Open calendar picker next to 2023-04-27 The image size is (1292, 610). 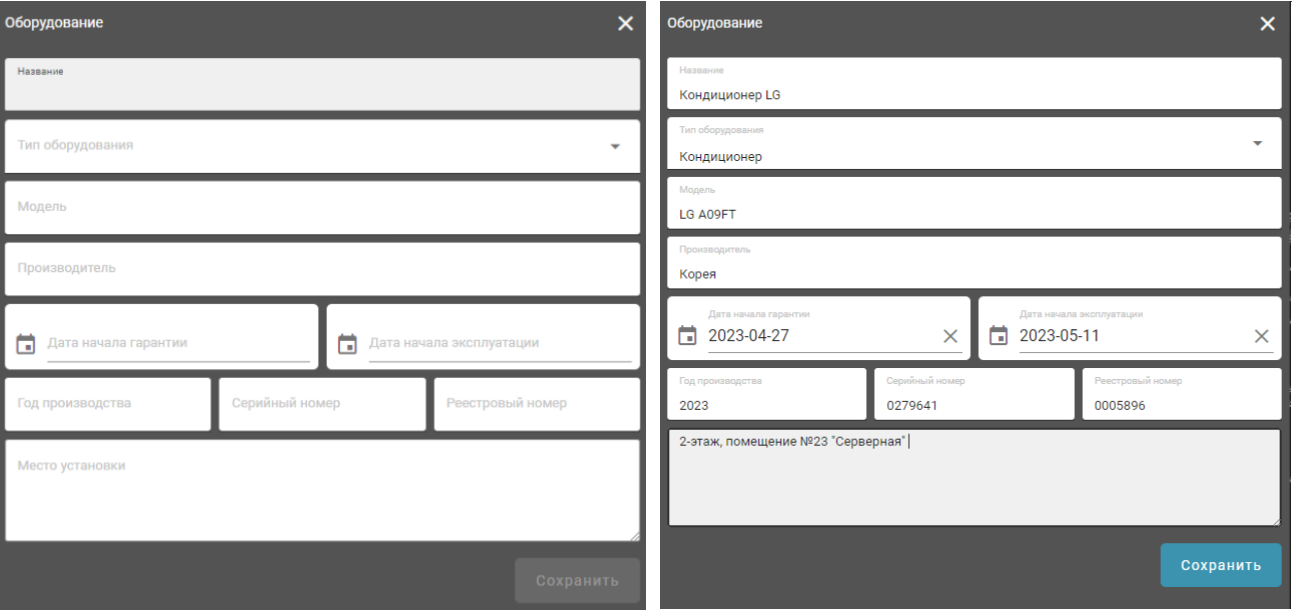687,336
